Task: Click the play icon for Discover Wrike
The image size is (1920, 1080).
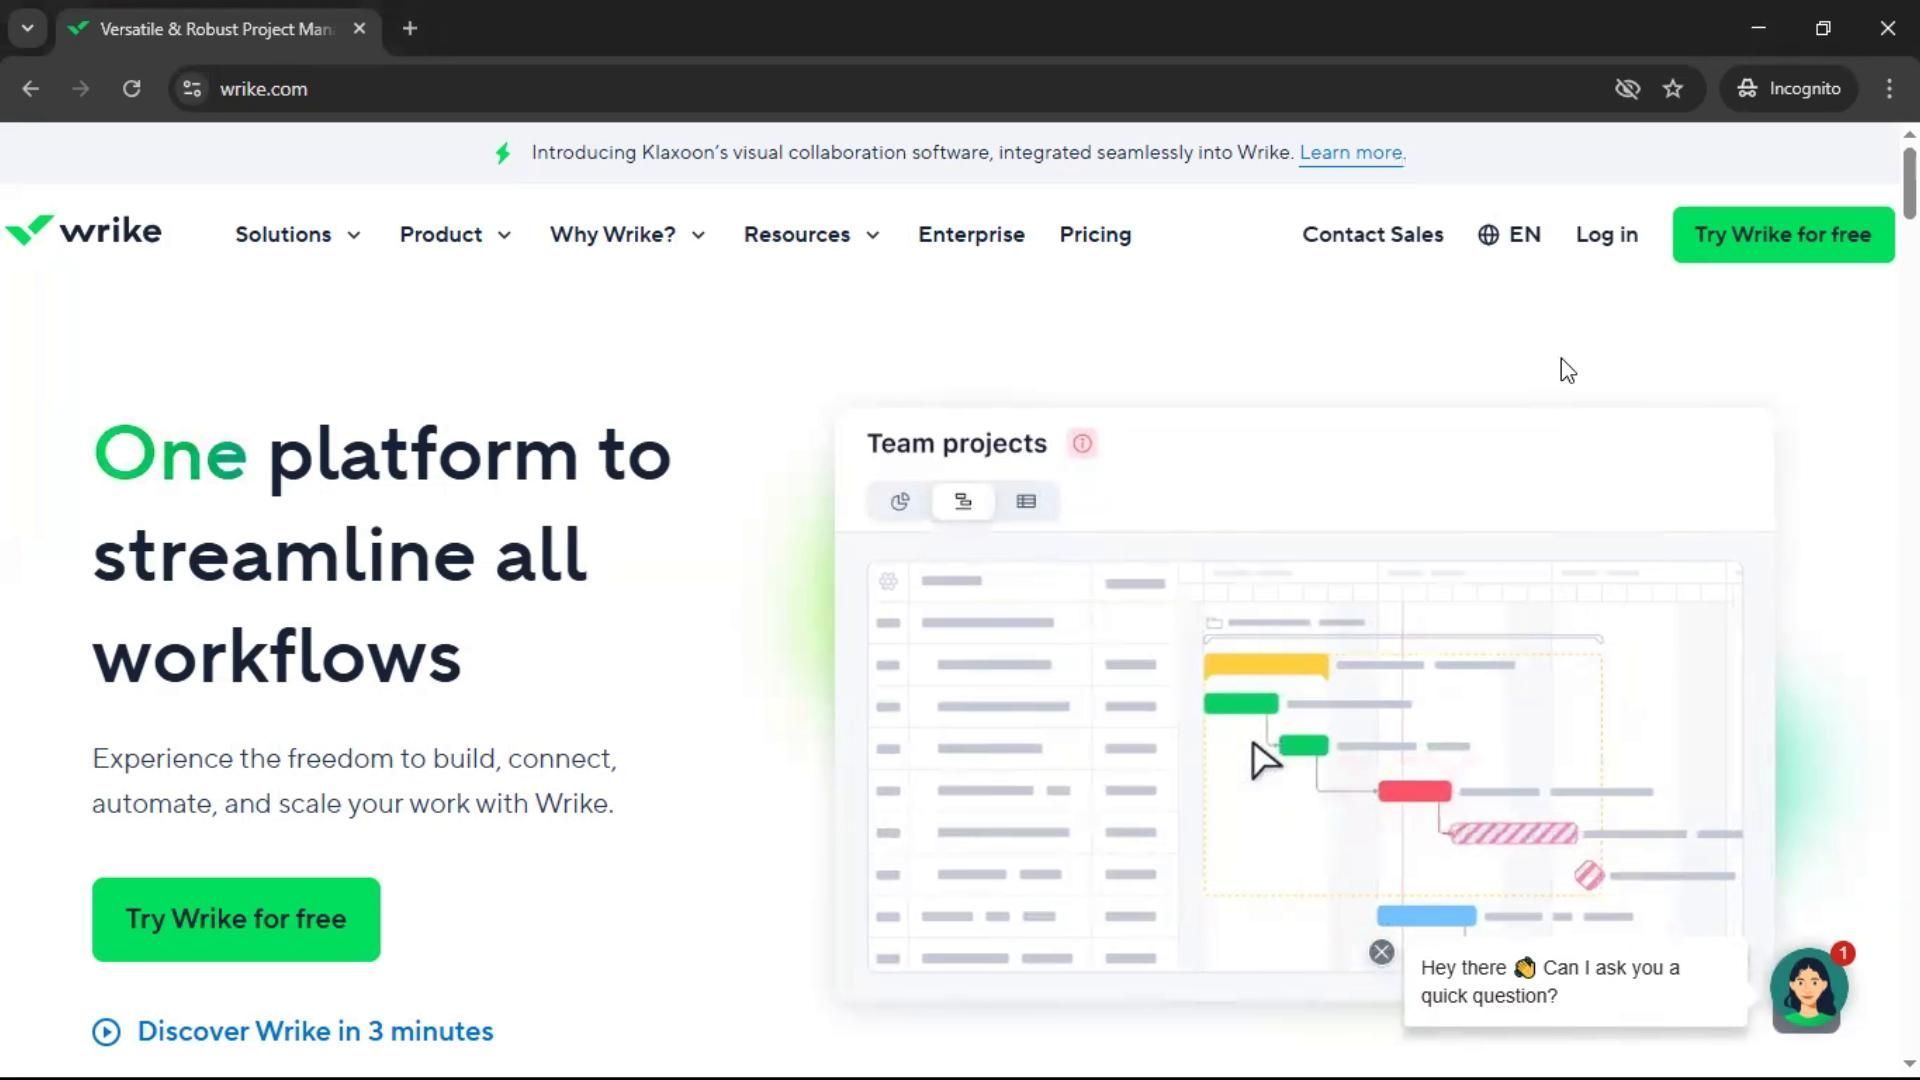Action: pos(106,1032)
